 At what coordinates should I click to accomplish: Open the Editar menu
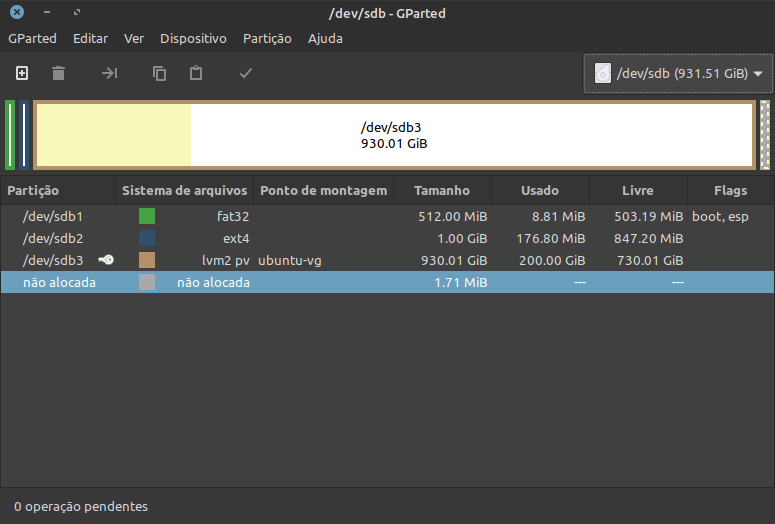point(90,39)
